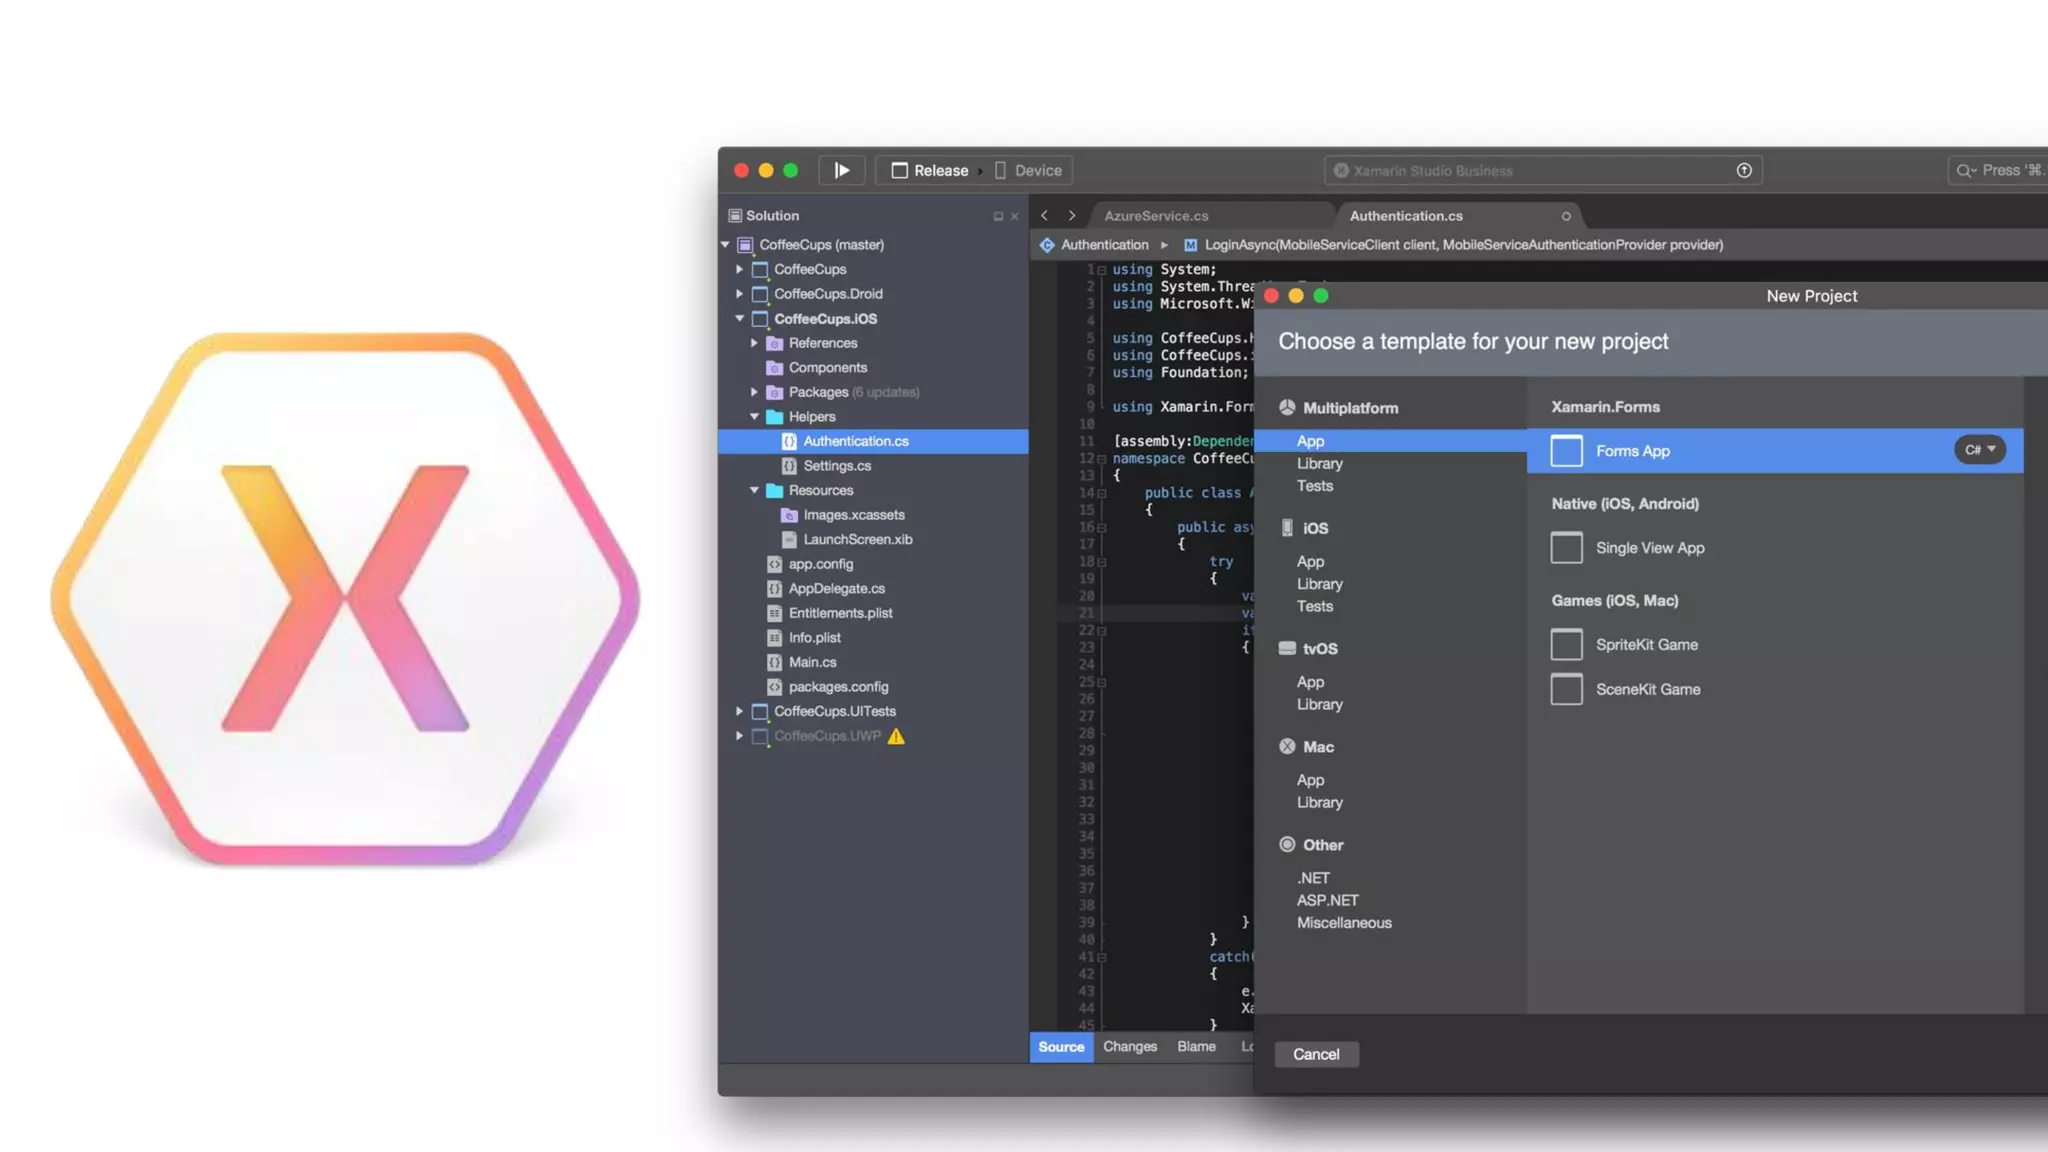
Task: Click the Forms App template icon
Action: point(1566,451)
